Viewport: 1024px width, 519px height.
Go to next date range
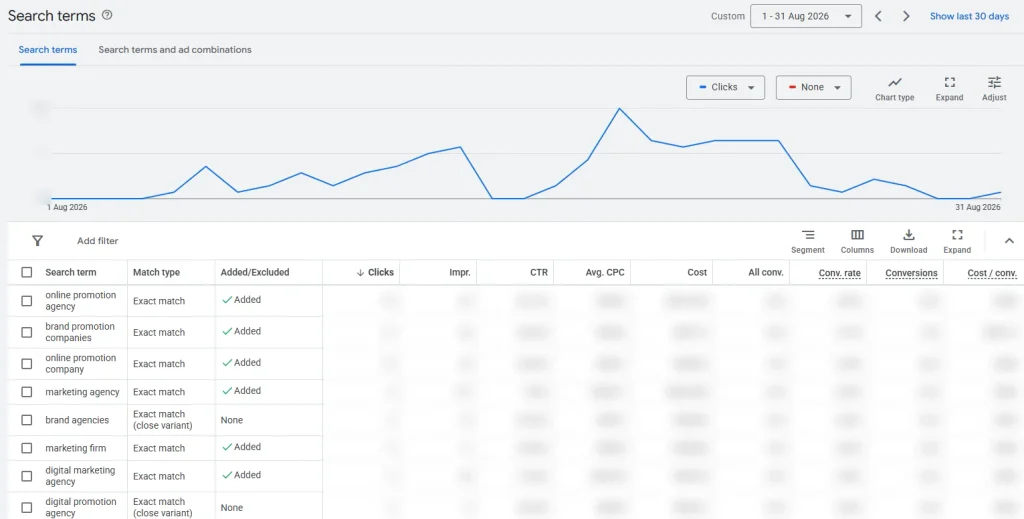[906, 16]
